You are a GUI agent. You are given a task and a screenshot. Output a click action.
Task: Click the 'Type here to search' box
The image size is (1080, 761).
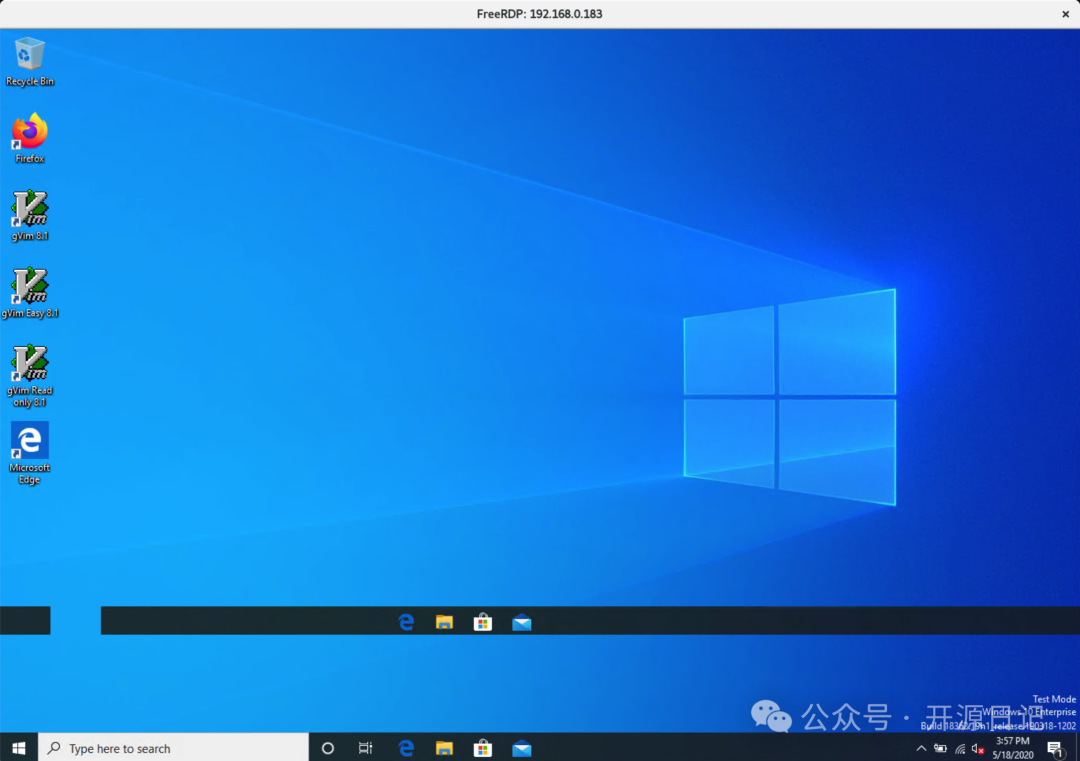pyautogui.click(x=173, y=748)
